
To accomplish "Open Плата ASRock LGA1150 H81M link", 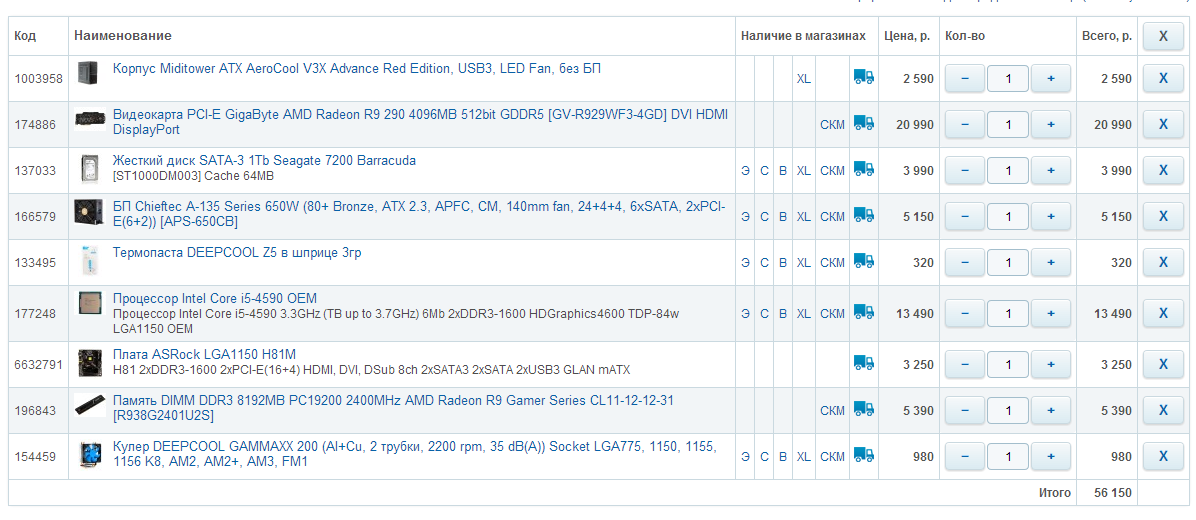I will click(x=204, y=355).
